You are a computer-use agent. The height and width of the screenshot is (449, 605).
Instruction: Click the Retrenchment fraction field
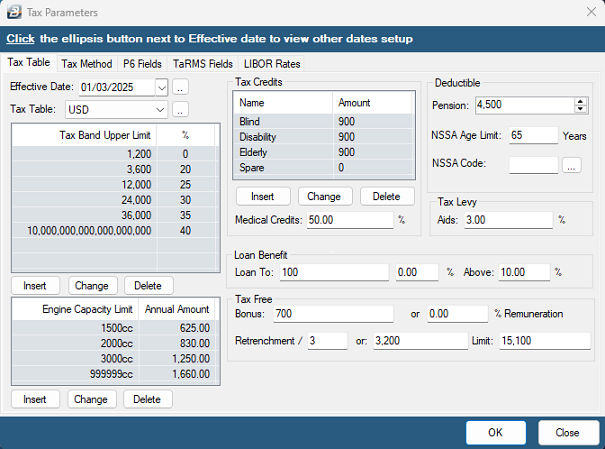coord(327,341)
